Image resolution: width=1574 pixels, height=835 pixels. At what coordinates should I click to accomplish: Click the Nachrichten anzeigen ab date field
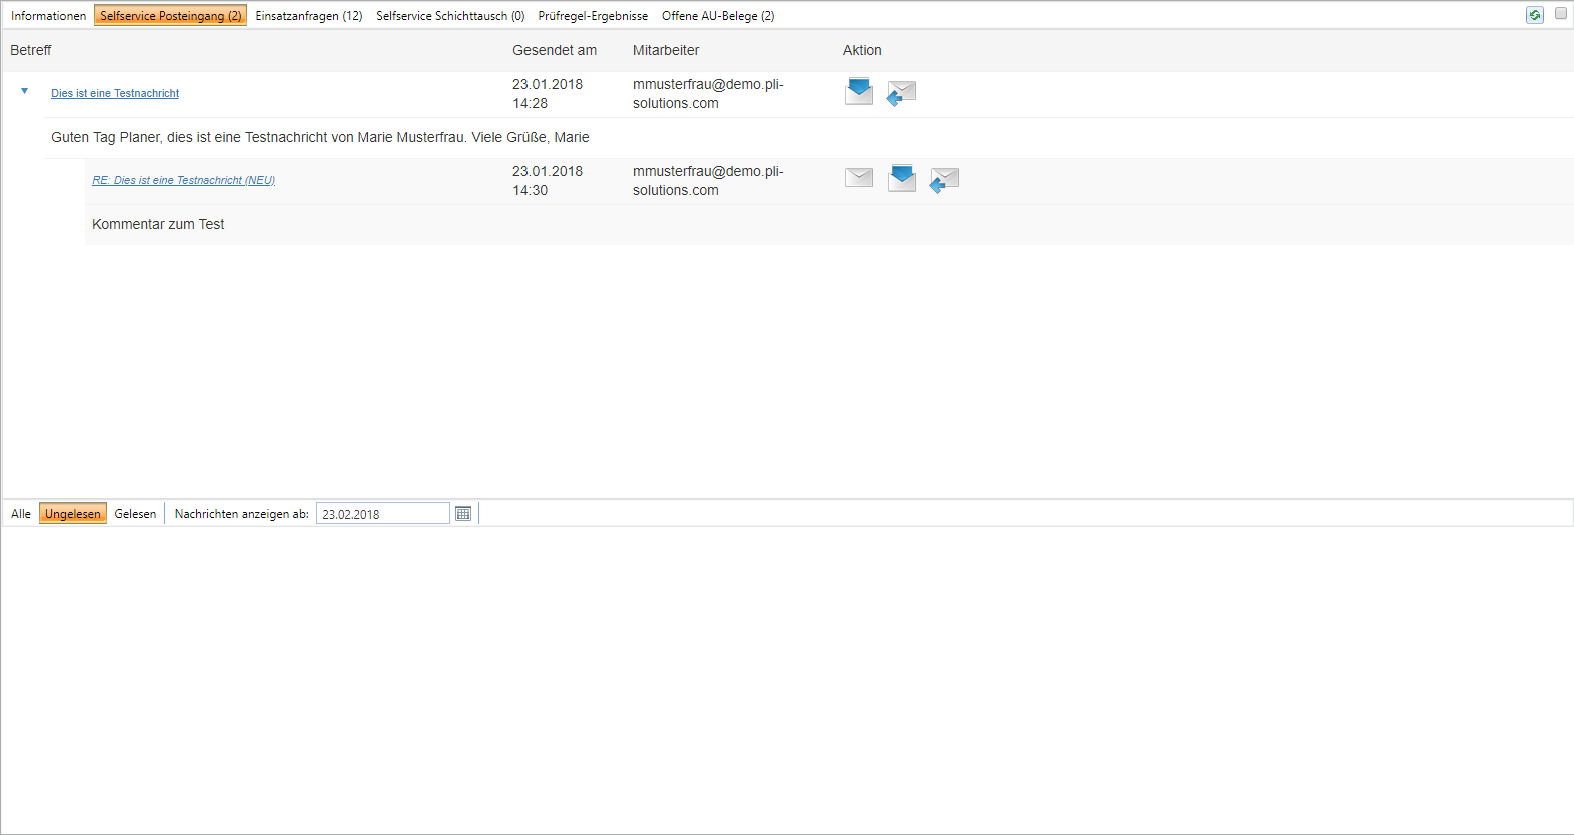click(383, 514)
